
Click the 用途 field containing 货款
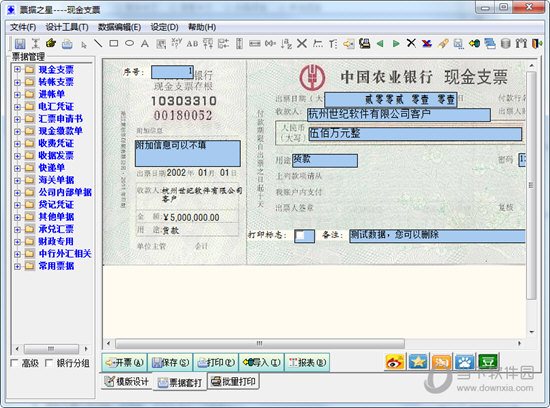325,160
